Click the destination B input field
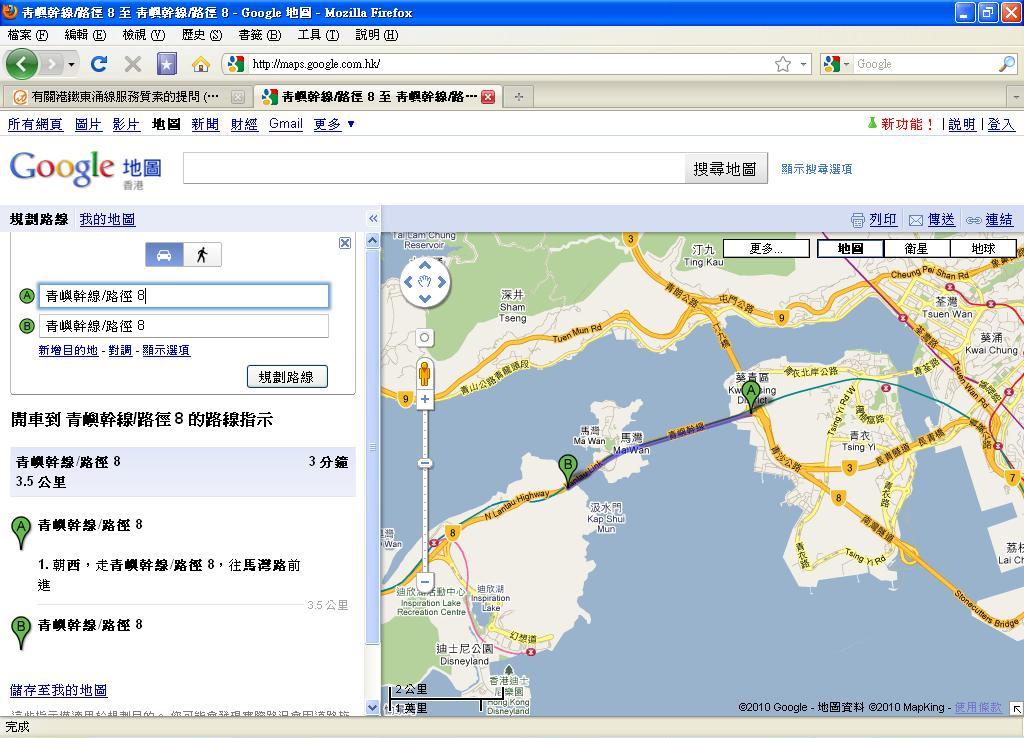 [184, 326]
